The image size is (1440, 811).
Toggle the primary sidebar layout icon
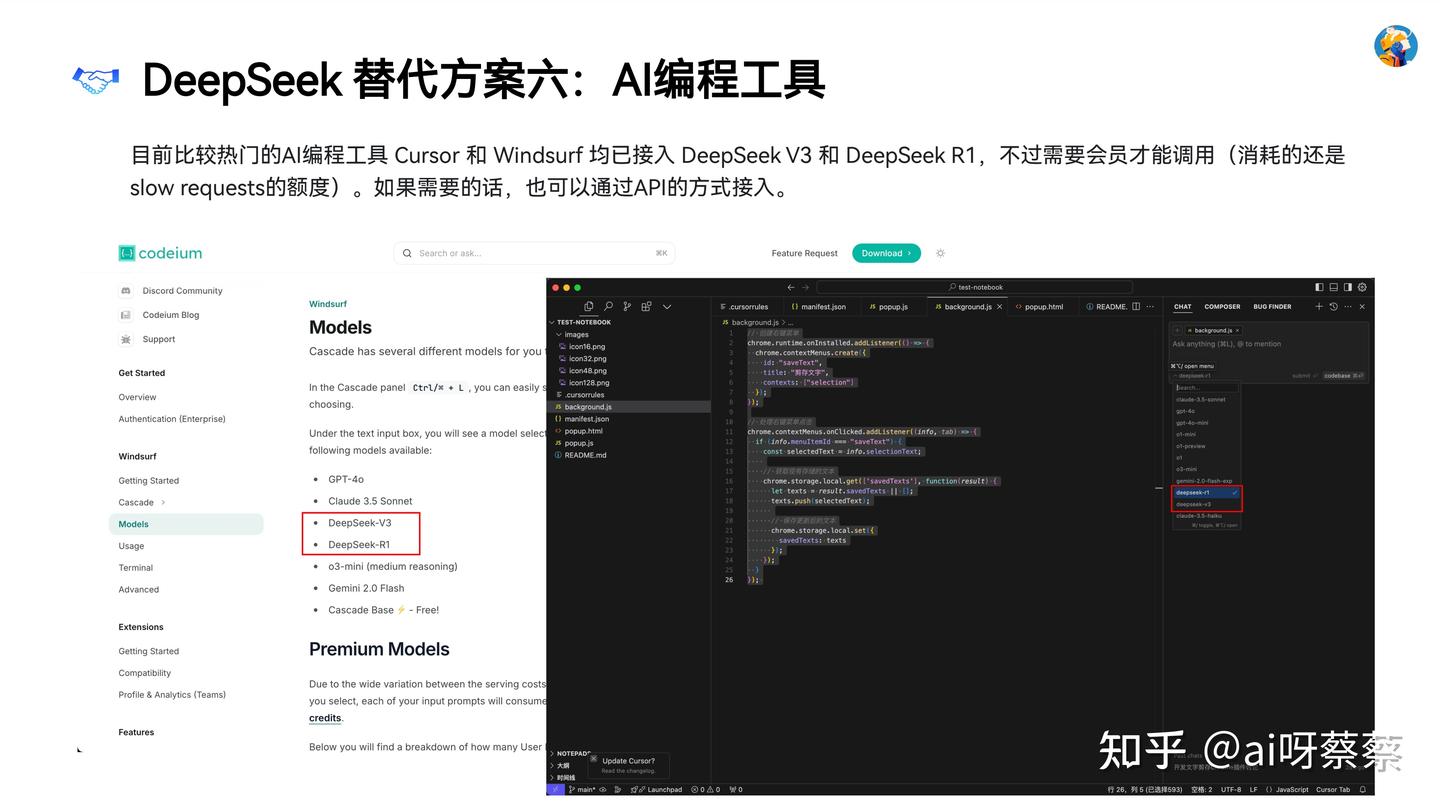pyautogui.click(x=1319, y=287)
